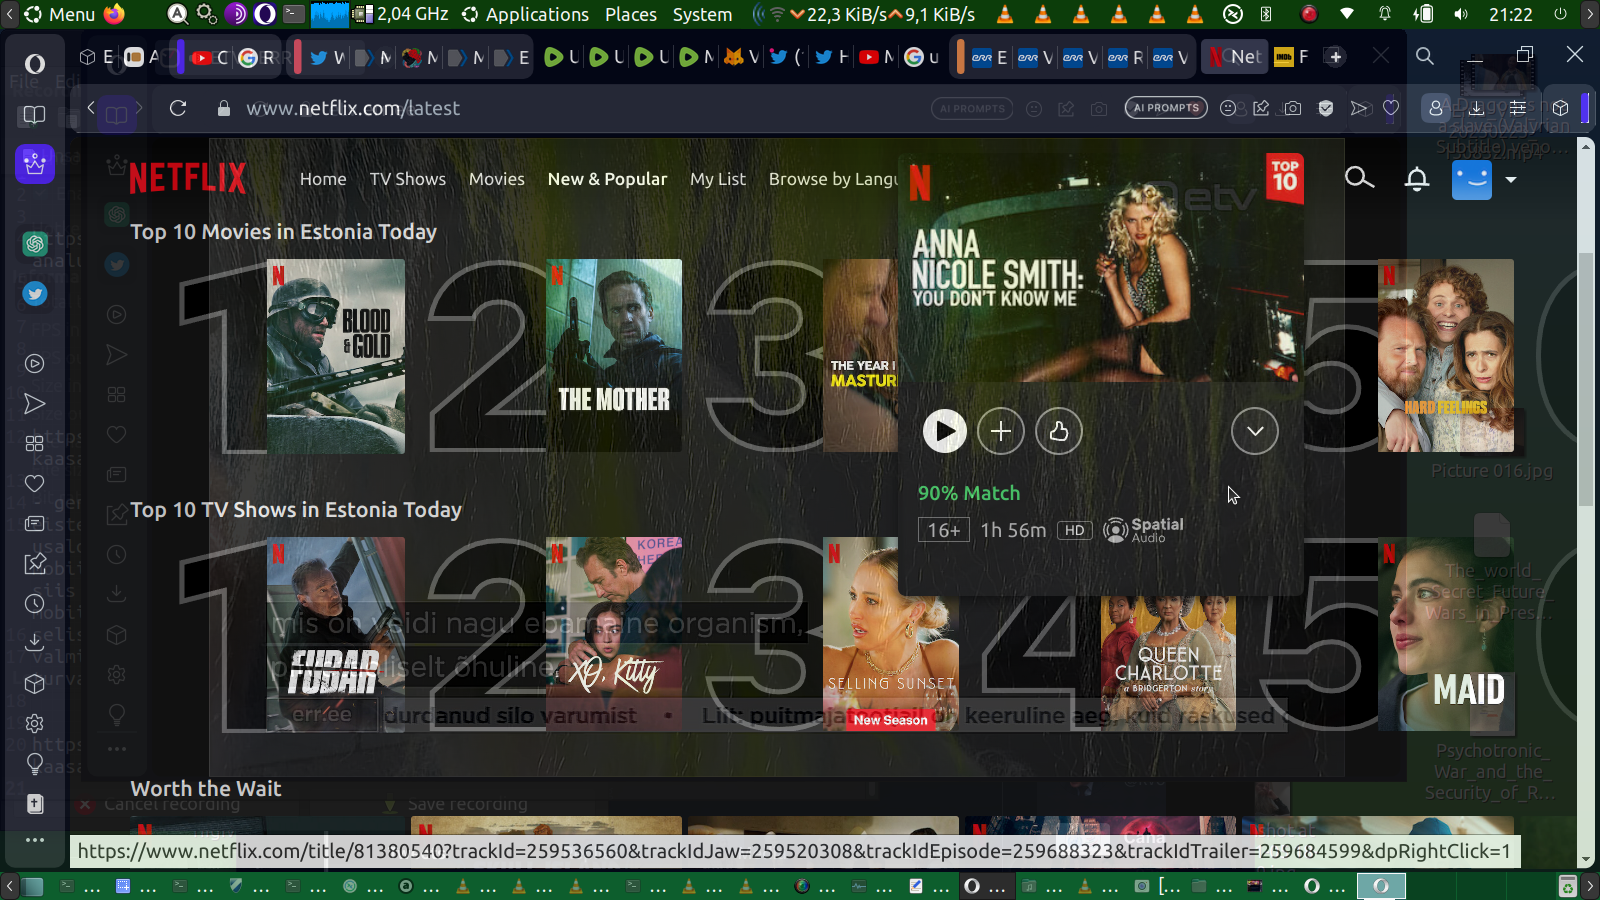Open the XO, Kitty show poster
The height and width of the screenshot is (900, 1600).
[x=614, y=634]
